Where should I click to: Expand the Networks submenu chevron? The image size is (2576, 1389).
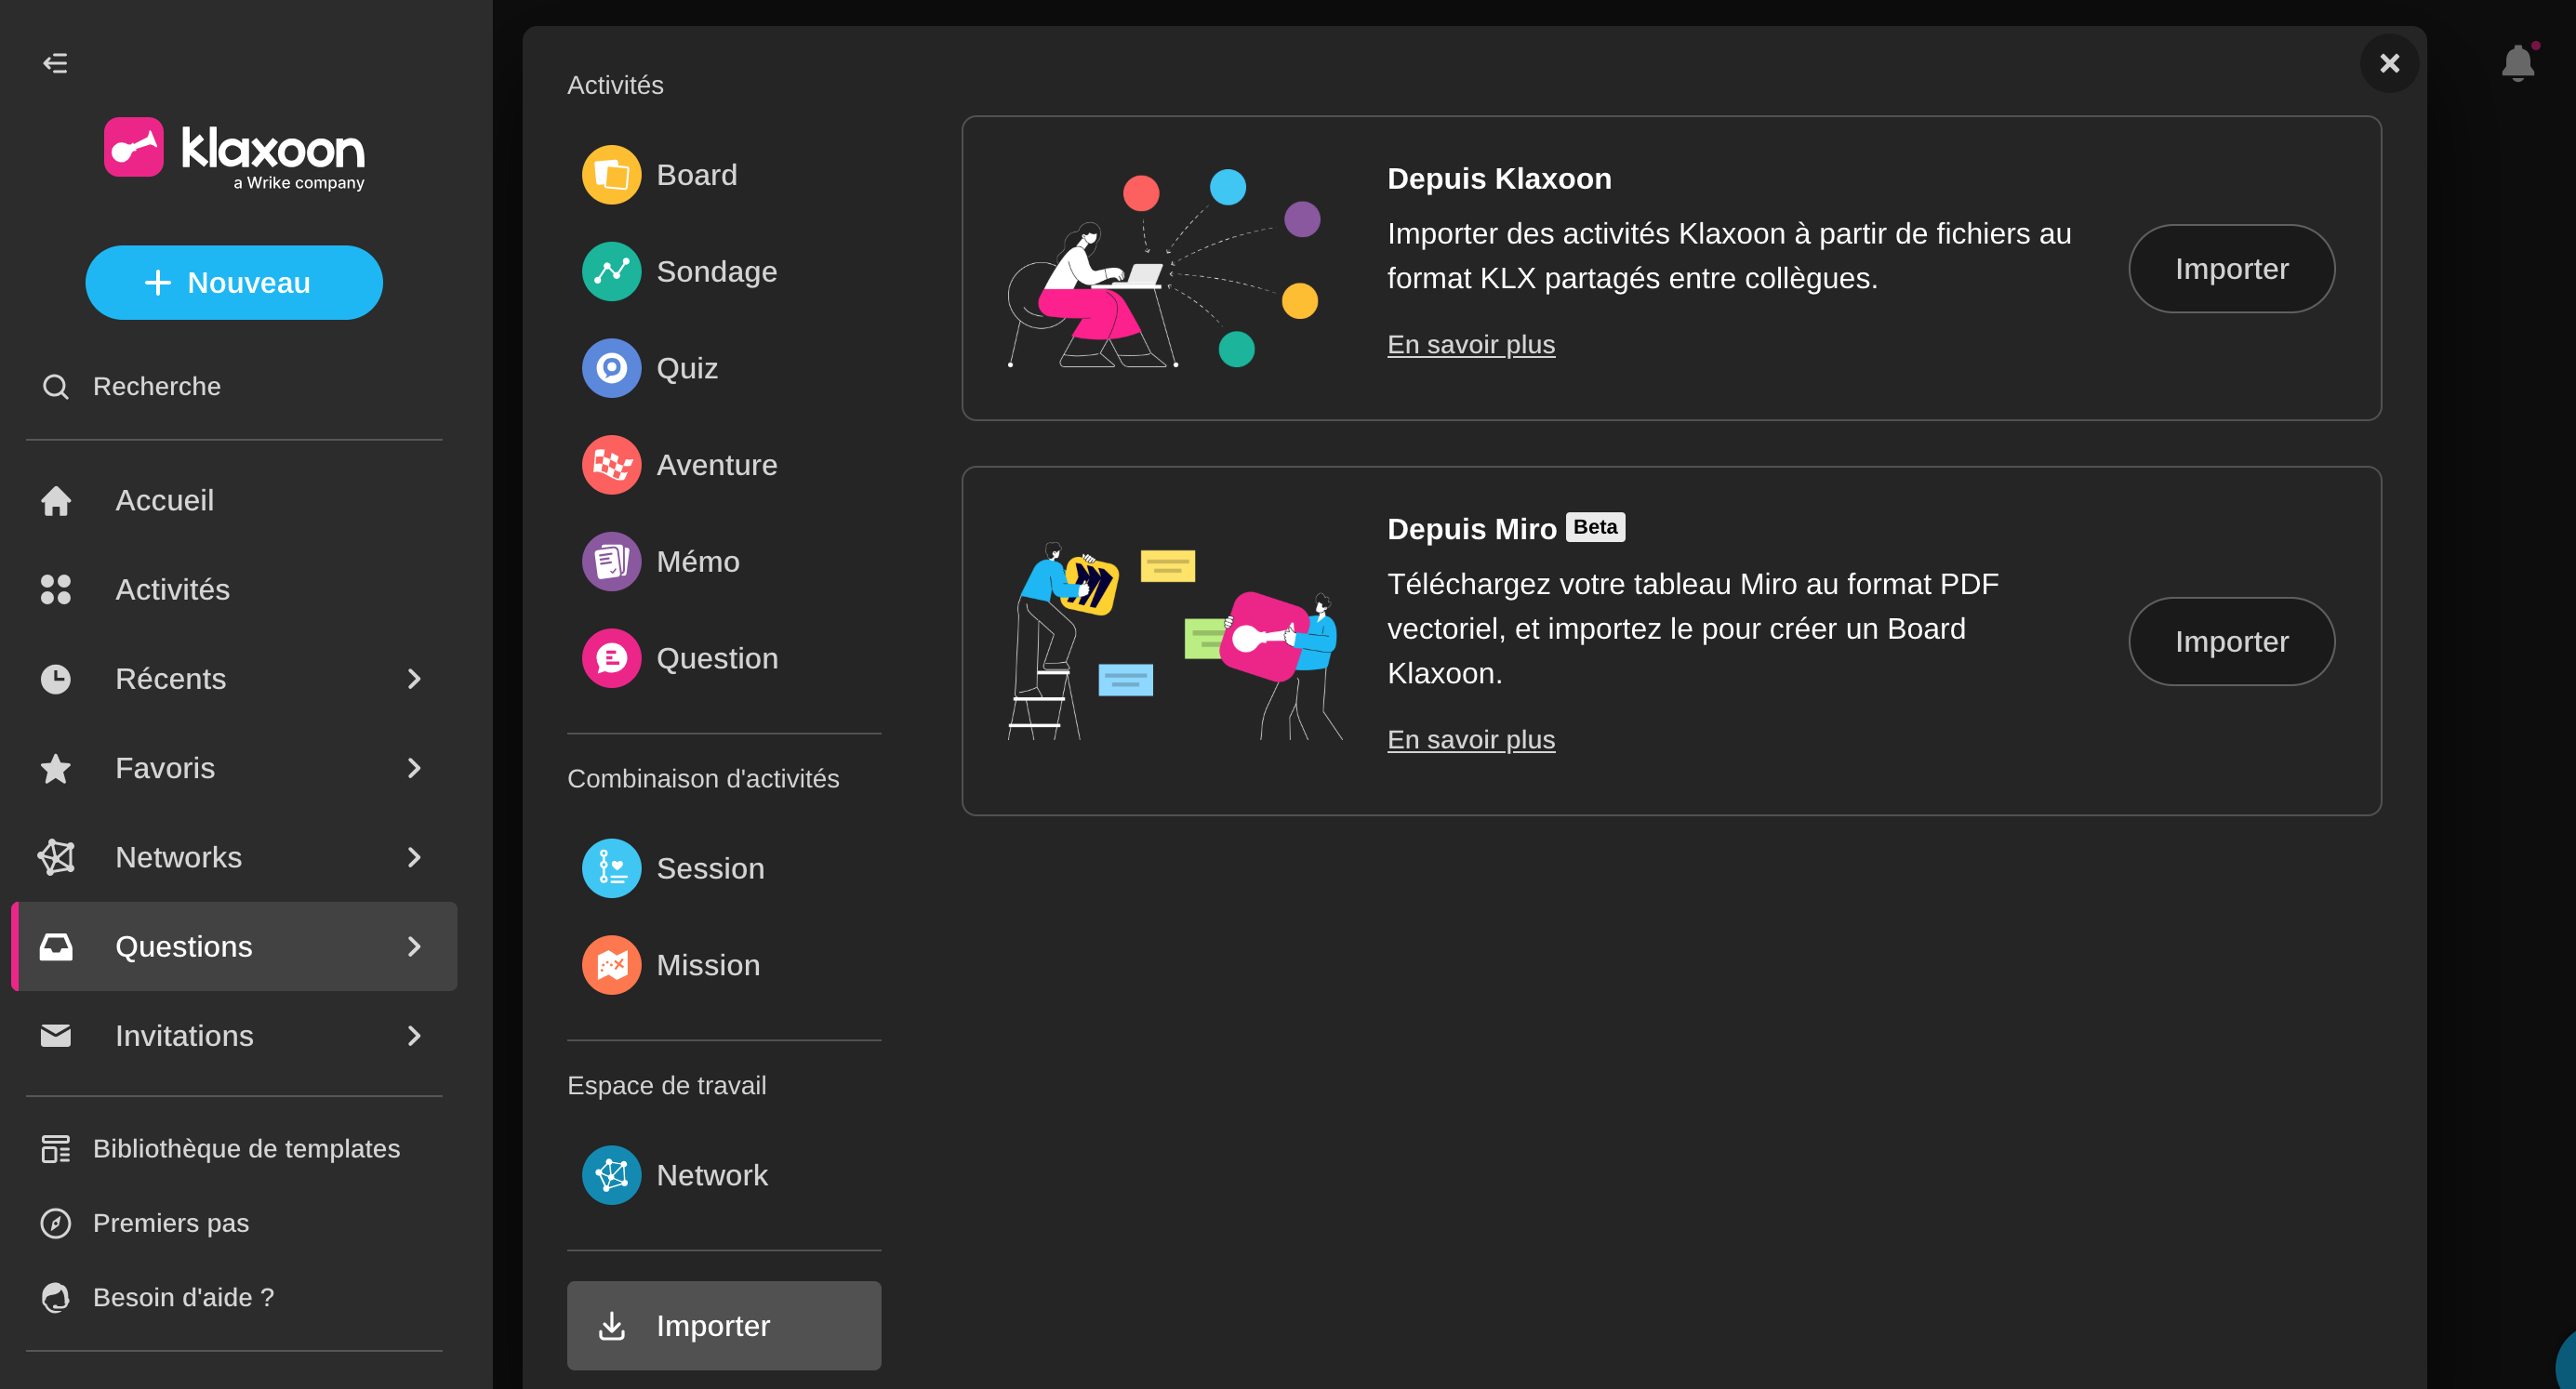tap(414, 857)
